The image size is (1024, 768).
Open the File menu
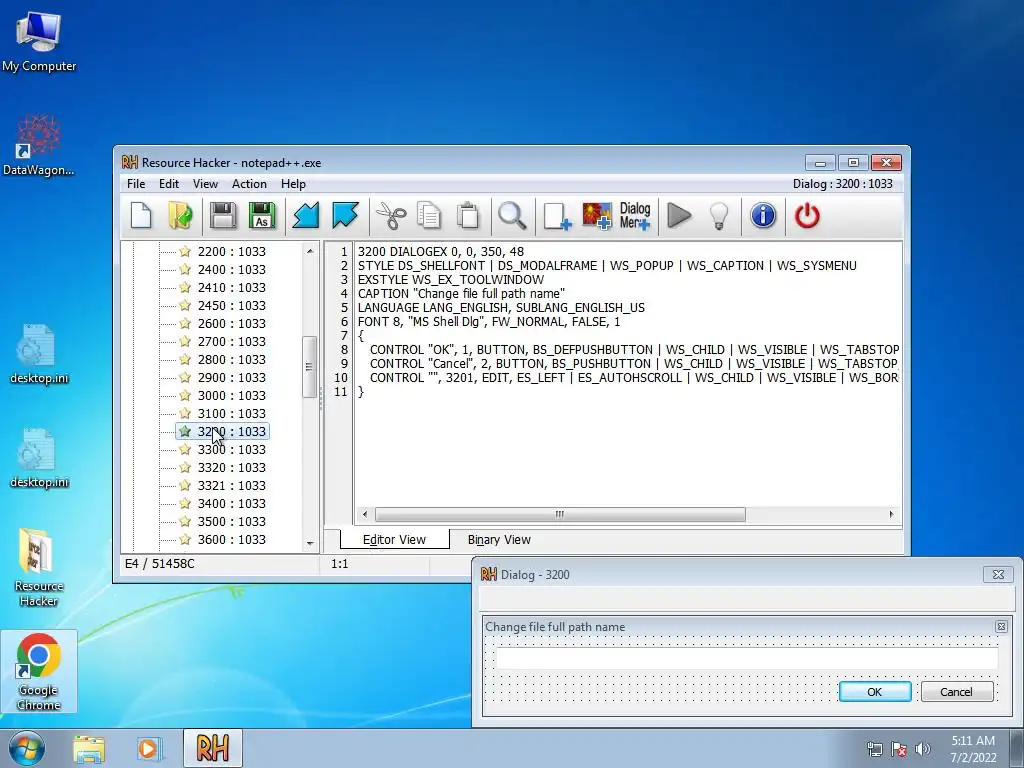coord(136,184)
